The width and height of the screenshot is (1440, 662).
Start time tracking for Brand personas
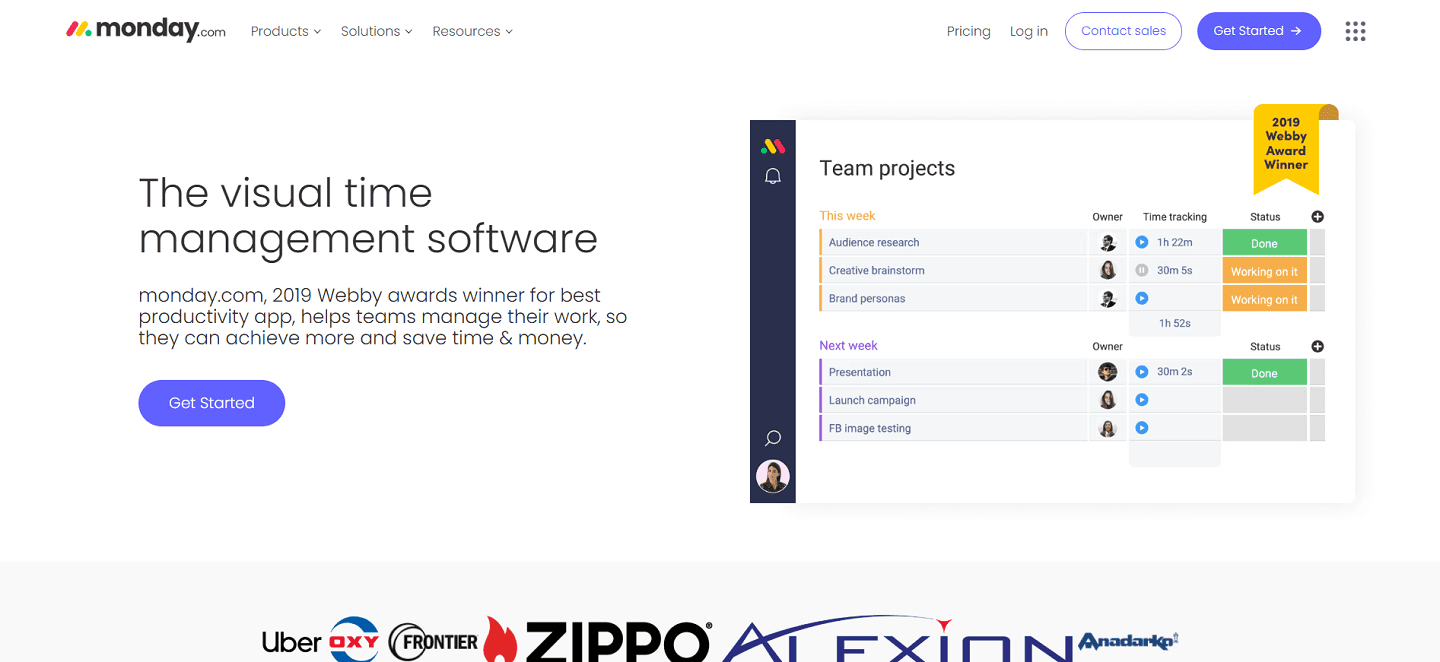point(1140,298)
